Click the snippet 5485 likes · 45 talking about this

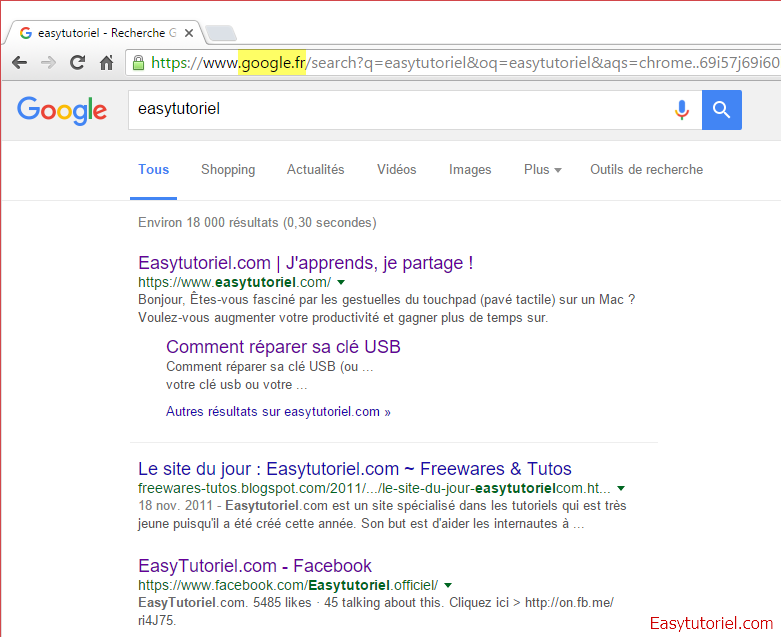point(348,603)
